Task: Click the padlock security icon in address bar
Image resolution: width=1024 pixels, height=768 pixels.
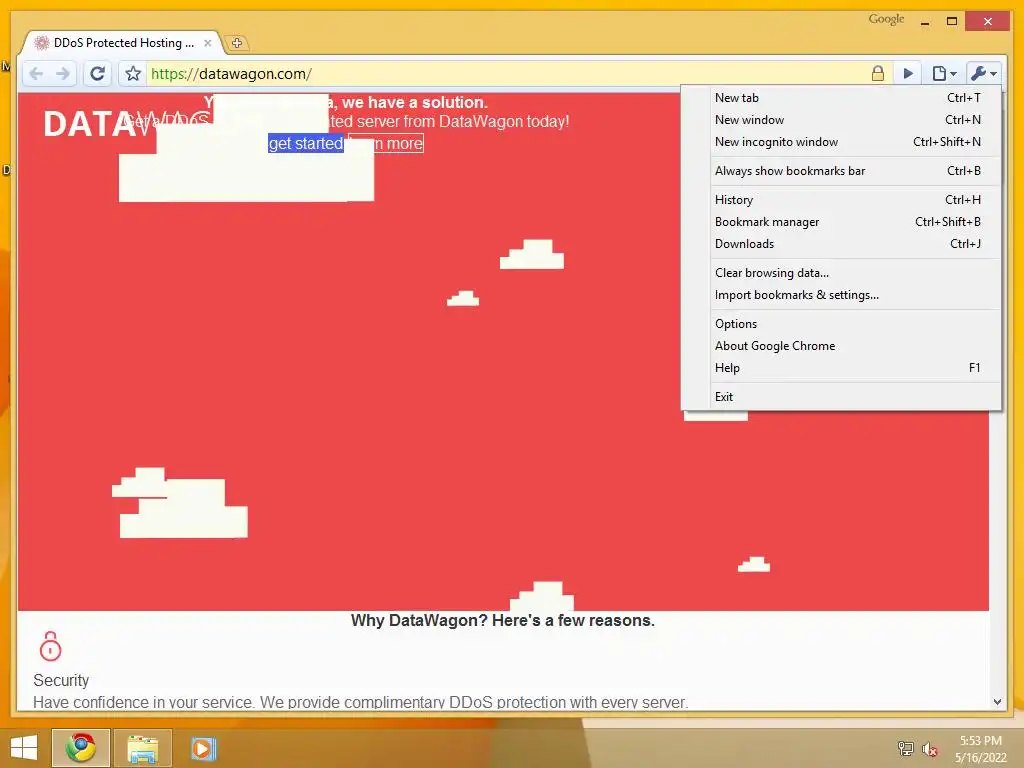Action: click(x=878, y=73)
